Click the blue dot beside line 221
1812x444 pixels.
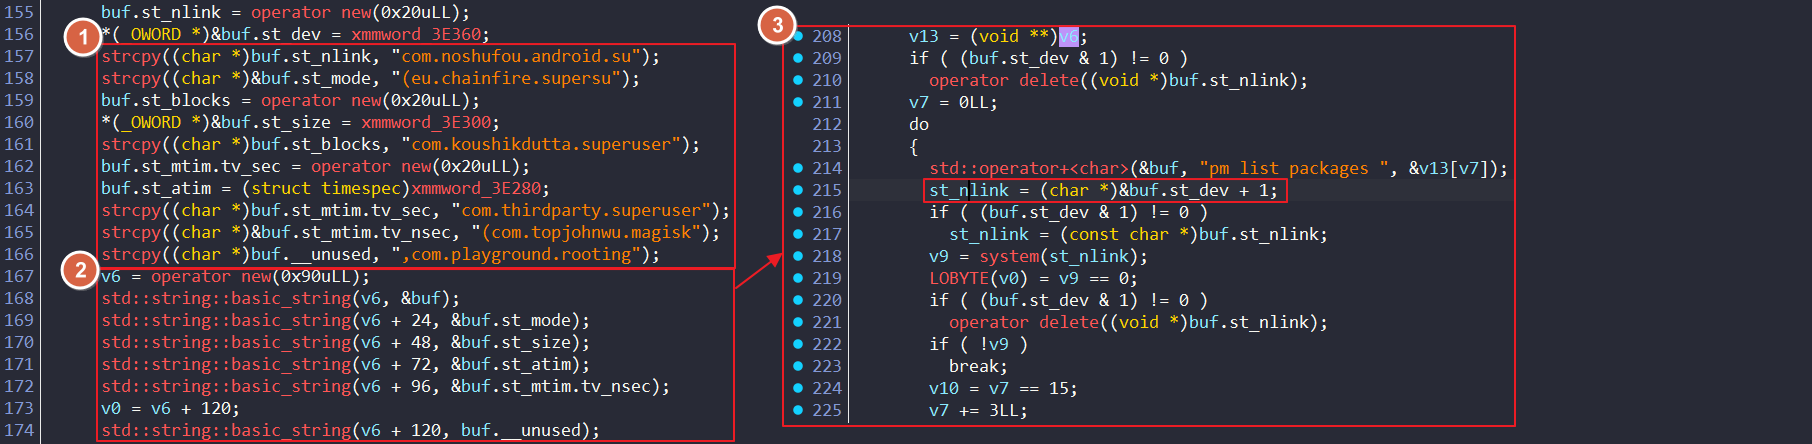coord(798,322)
